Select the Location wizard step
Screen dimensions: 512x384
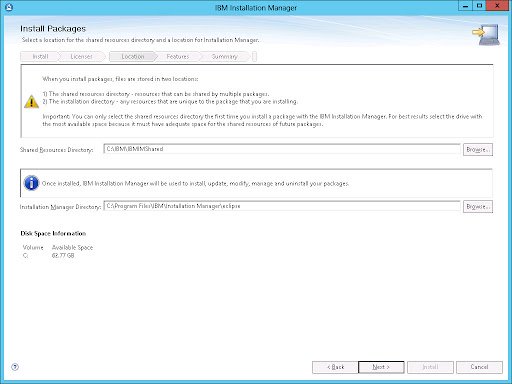(x=133, y=57)
